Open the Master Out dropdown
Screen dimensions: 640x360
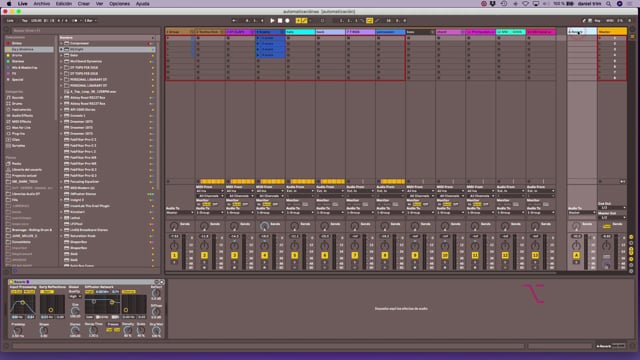coord(612,218)
